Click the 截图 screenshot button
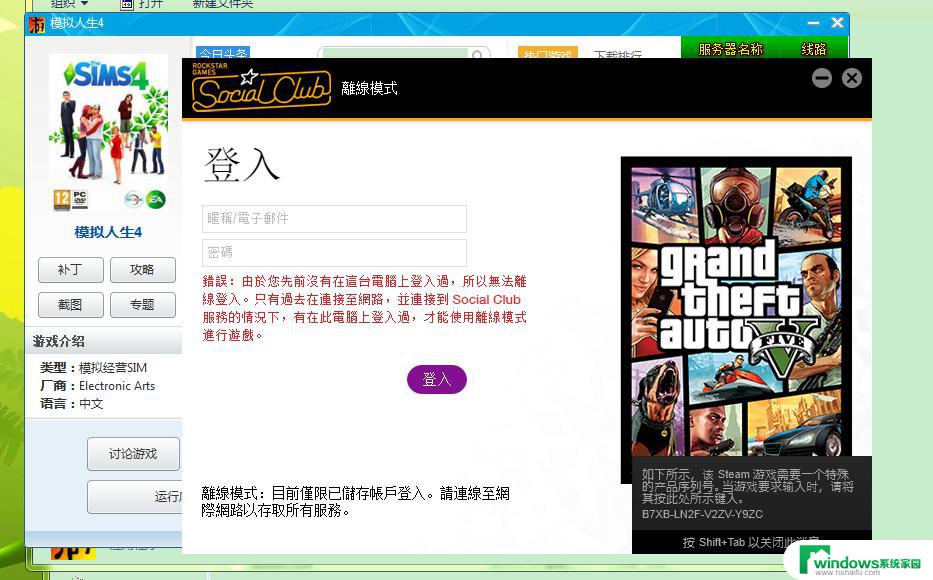Screen dimensions: 933x580 [71, 305]
